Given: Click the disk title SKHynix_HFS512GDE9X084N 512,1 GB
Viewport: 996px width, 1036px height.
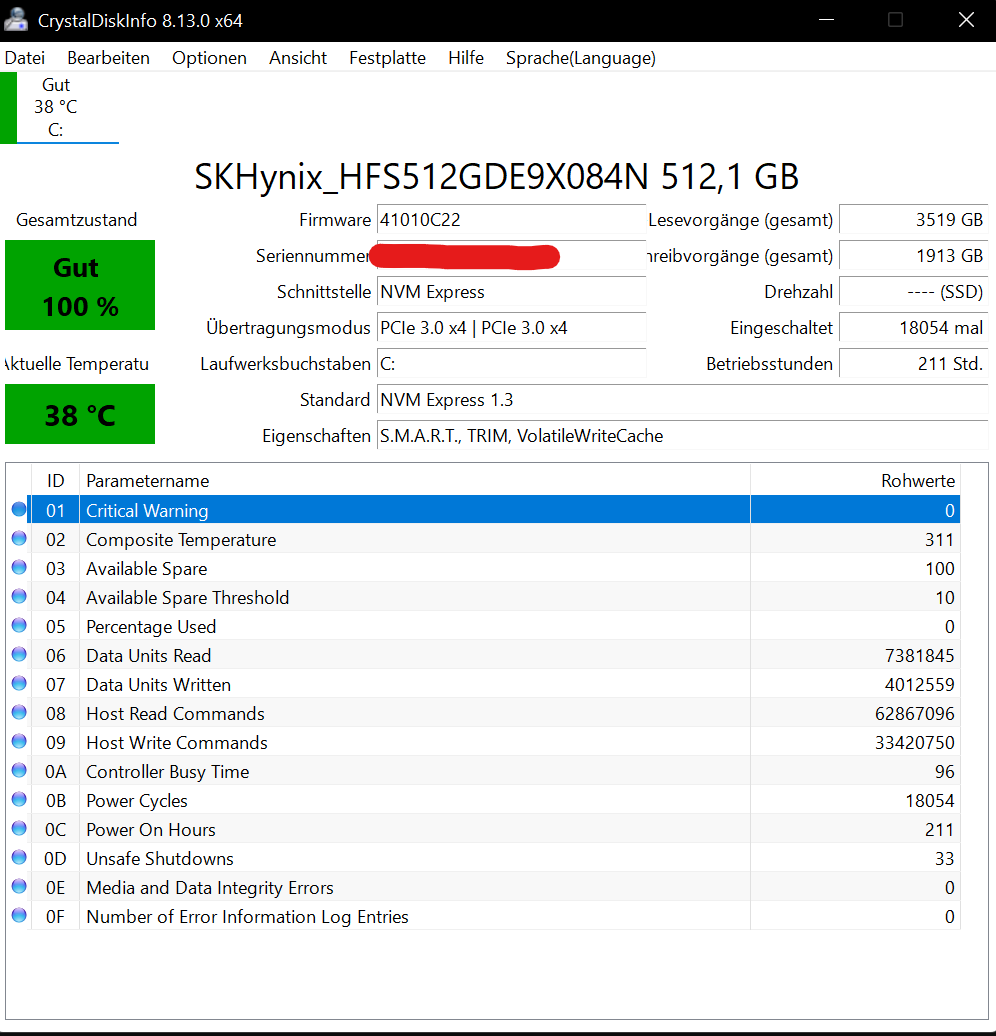Looking at the screenshot, I should point(496,176).
